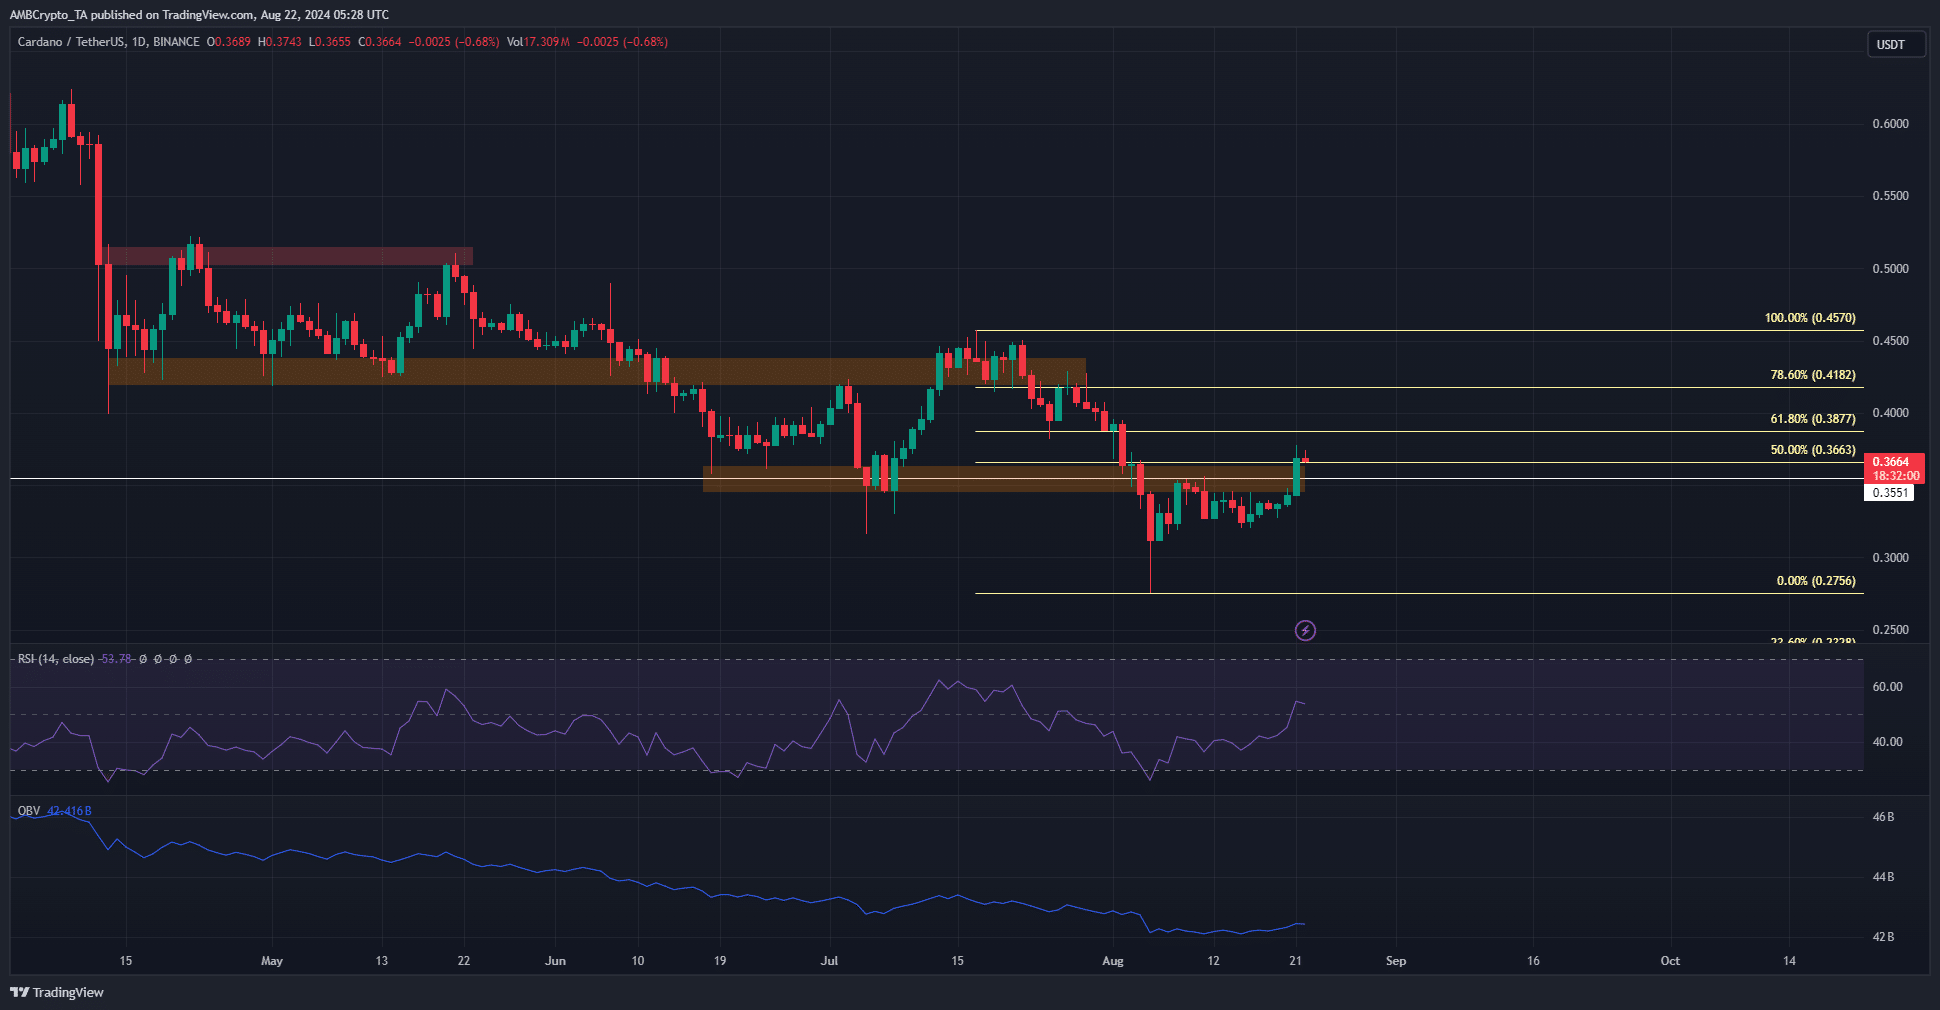Click the Vol 17.309M readout

[x=538, y=42]
